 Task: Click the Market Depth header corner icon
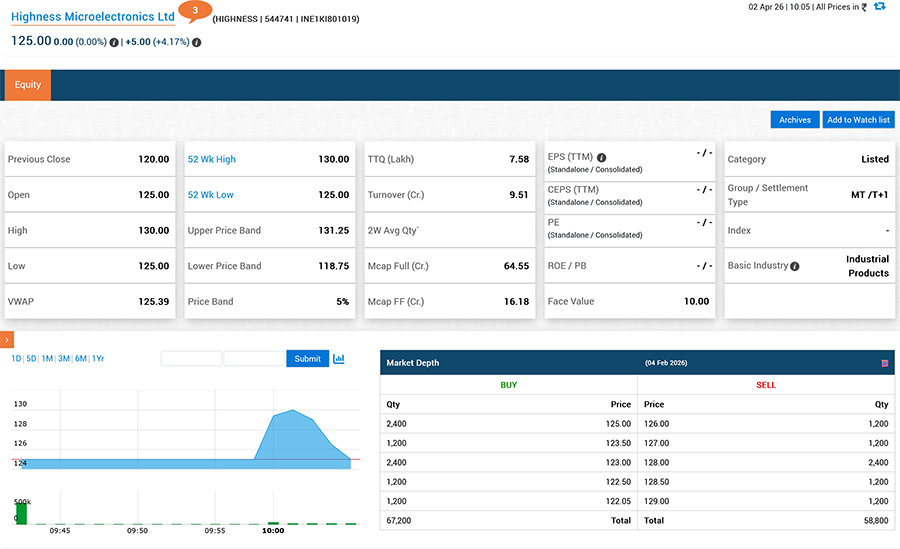click(885, 363)
